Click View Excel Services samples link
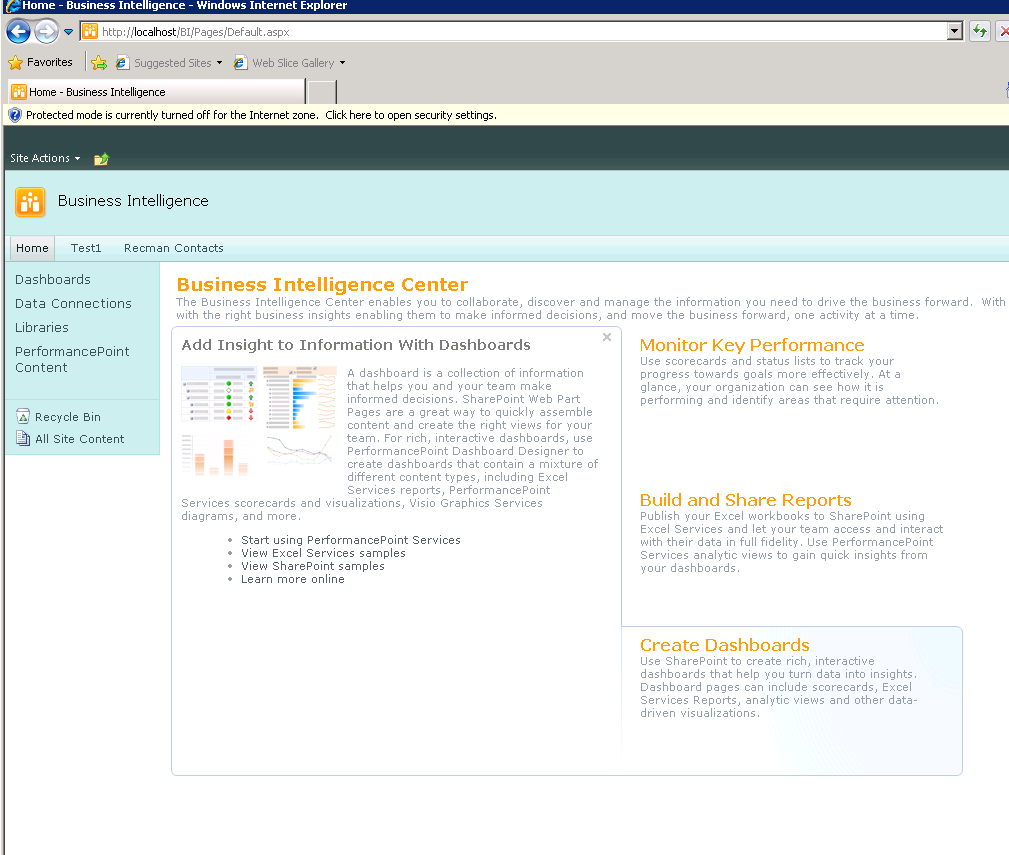The image size is (1009, 855). tap(323, 553)
